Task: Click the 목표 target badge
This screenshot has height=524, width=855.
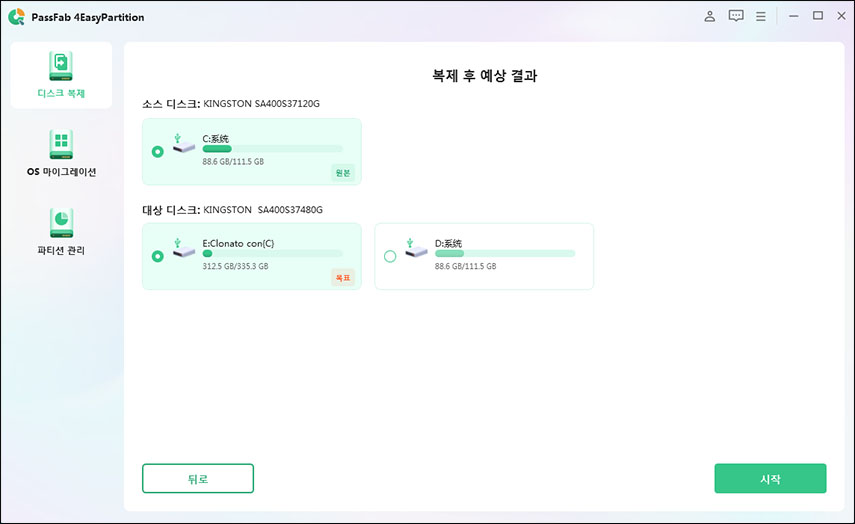Action: 343,278
